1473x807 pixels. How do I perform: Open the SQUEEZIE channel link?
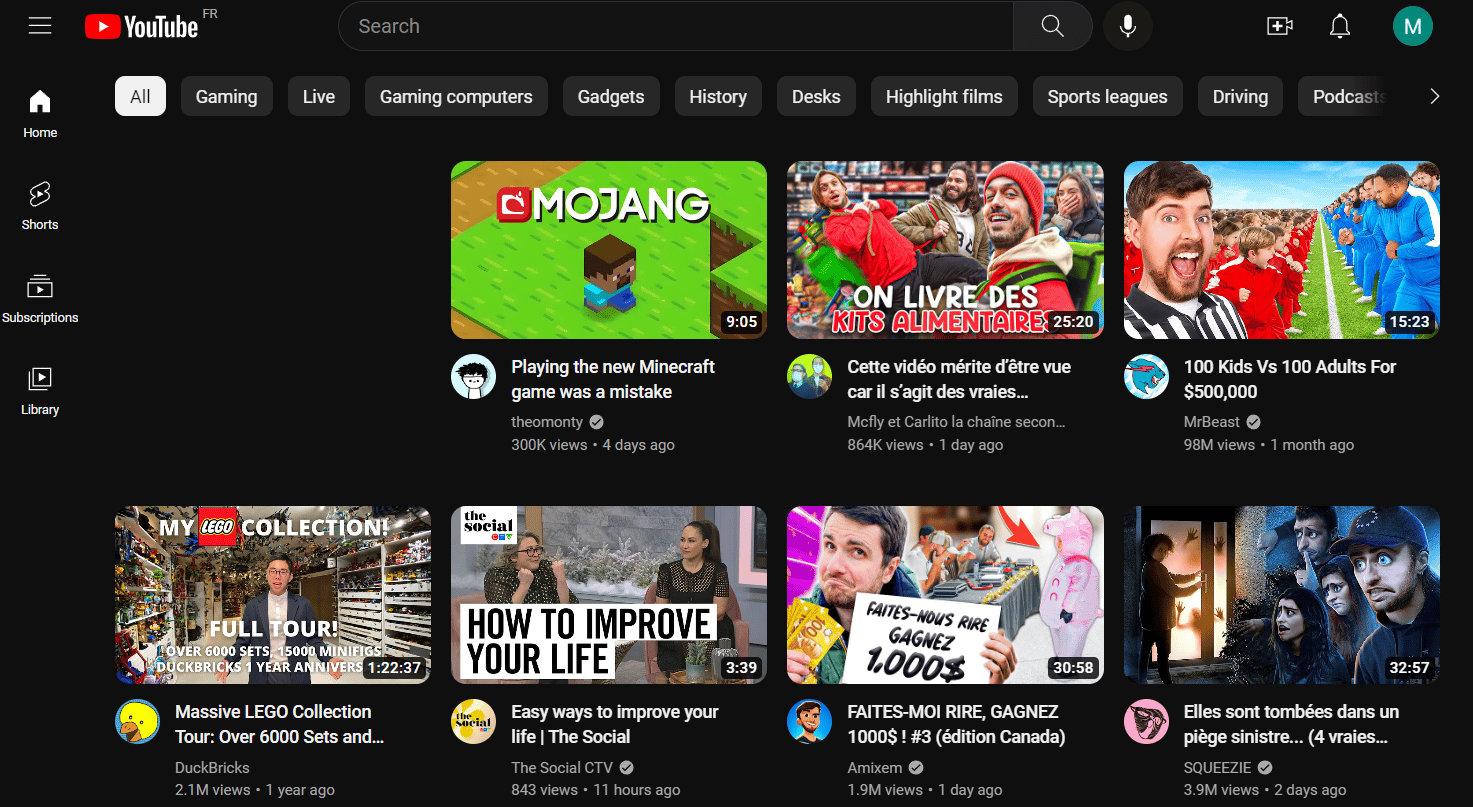(x=1218, y=767)
